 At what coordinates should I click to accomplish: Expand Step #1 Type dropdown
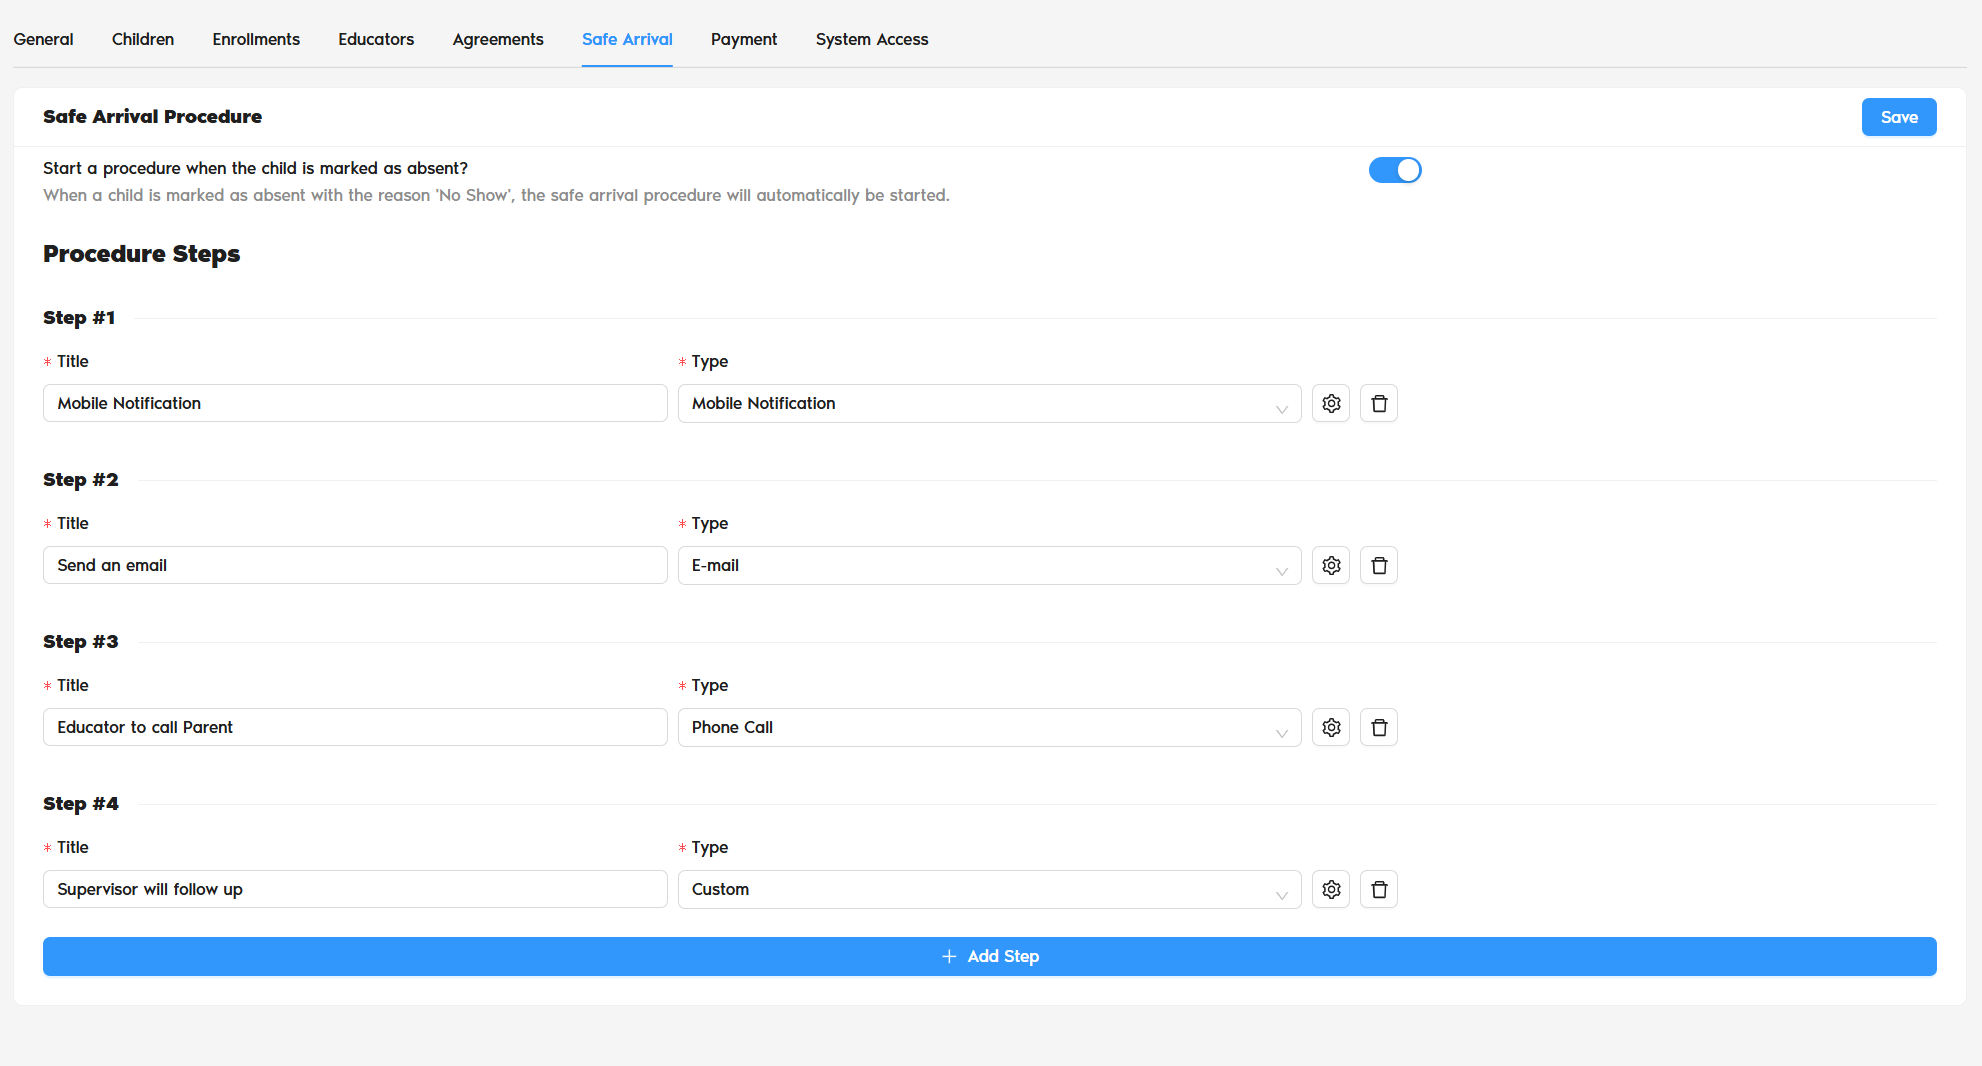[989, 403]
